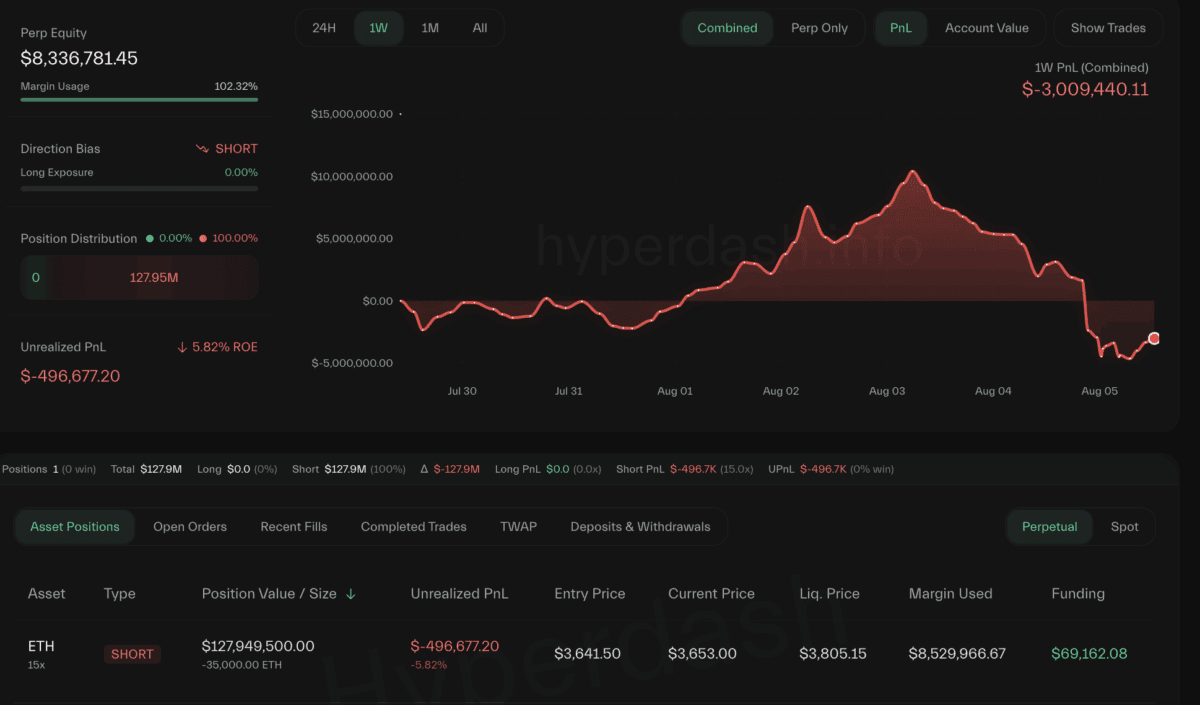
Task: Open the Recent Fills tab
Action: [x=294, y=526]
